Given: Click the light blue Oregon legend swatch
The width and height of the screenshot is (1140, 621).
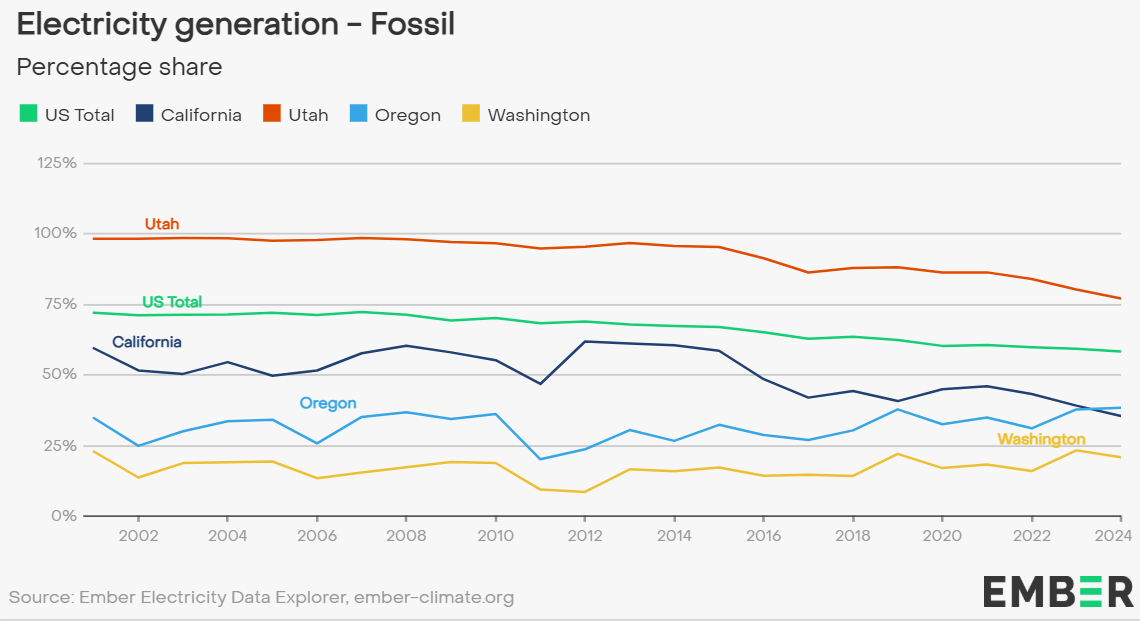Looking at the screenshot, I should click(358, 114).
